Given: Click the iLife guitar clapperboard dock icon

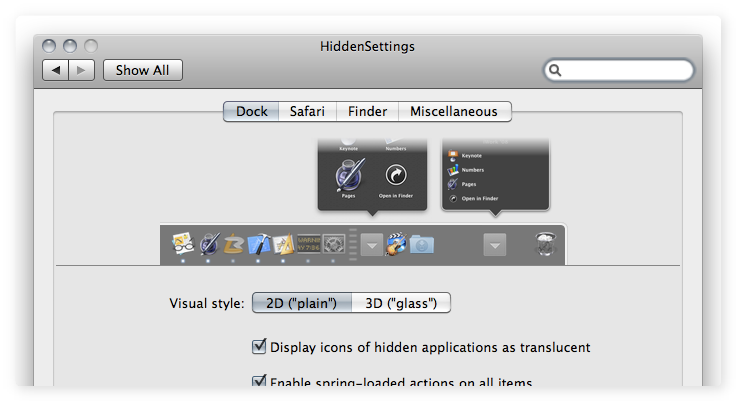Looking at the screenshot, I should pyautogui.click(x=396, y=244).
